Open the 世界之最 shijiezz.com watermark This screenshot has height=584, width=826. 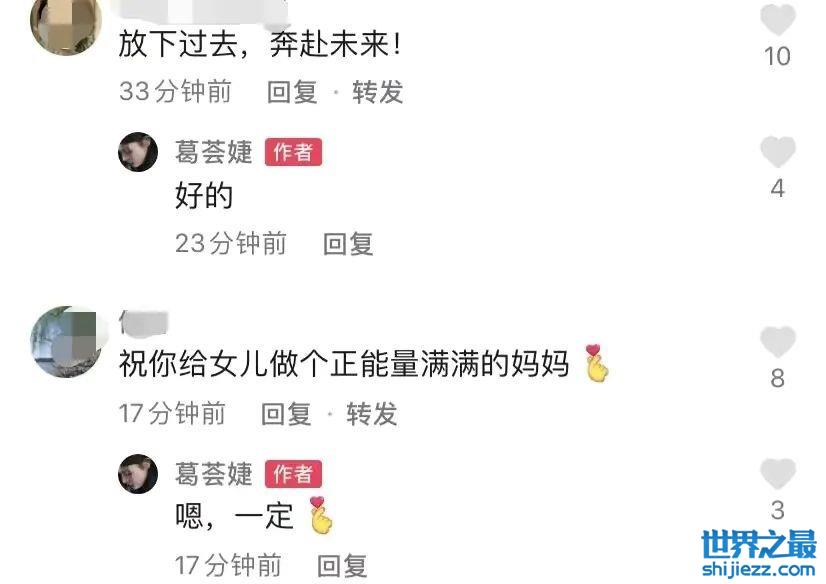click(x=759, y=553)
